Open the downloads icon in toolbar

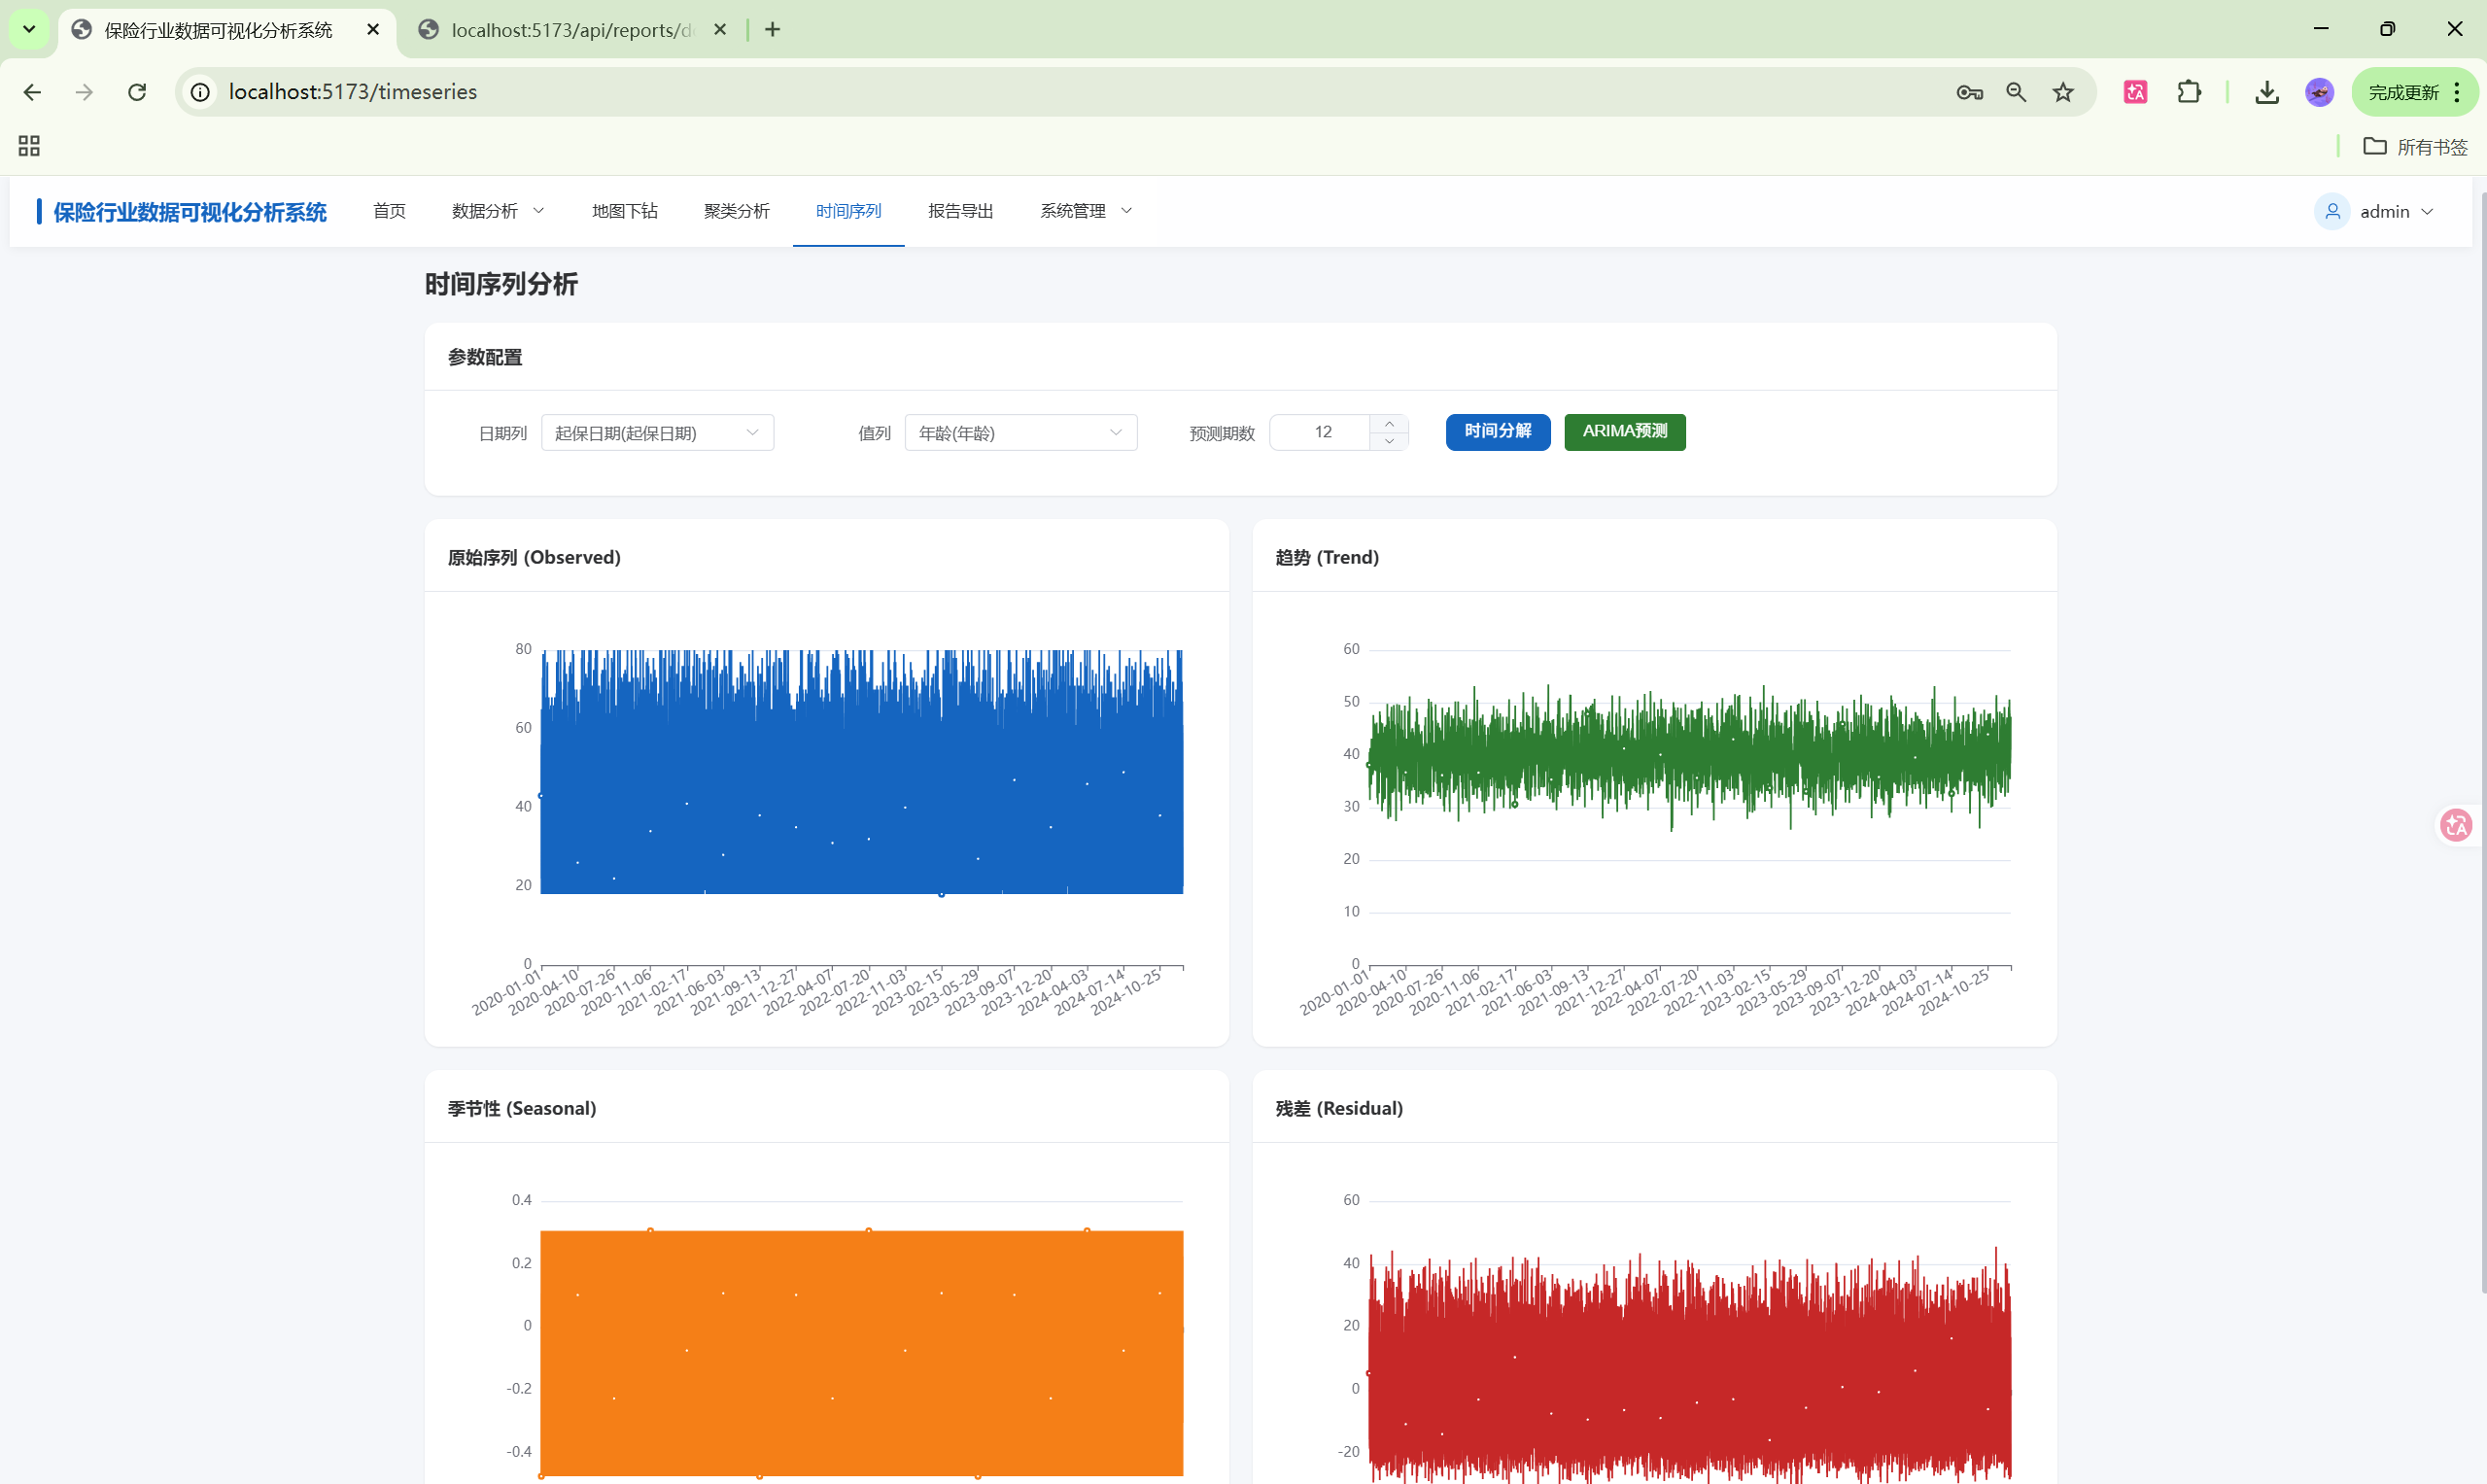(2267, 92)
